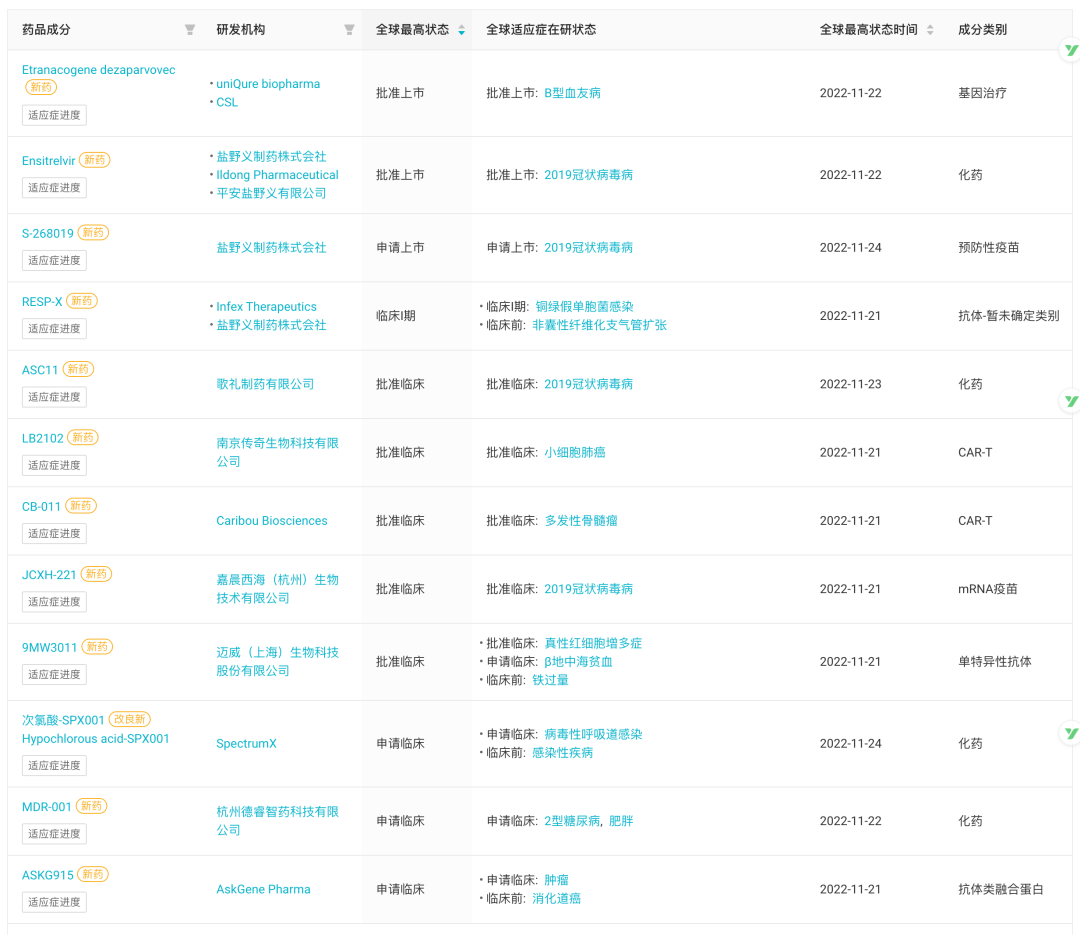Click the filter icon in 药品成分 header
The image size is (1080, 935).
coord(190,30)
